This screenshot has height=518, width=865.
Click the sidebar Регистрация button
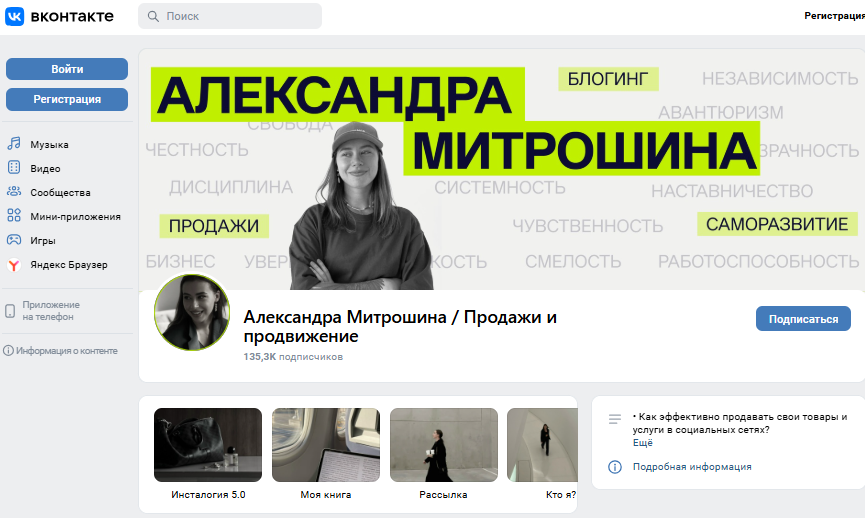pos(67,99)
